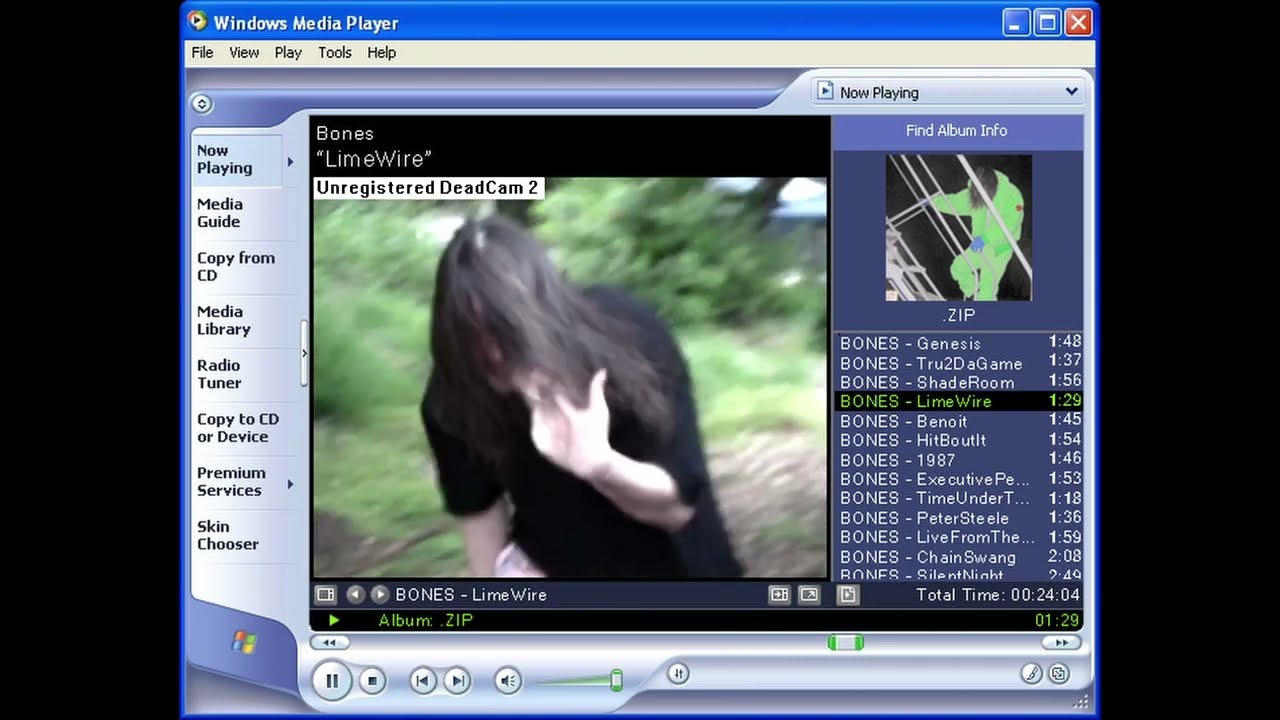Skip to previous track button
1280x720 pixels.
coord(423,681)
